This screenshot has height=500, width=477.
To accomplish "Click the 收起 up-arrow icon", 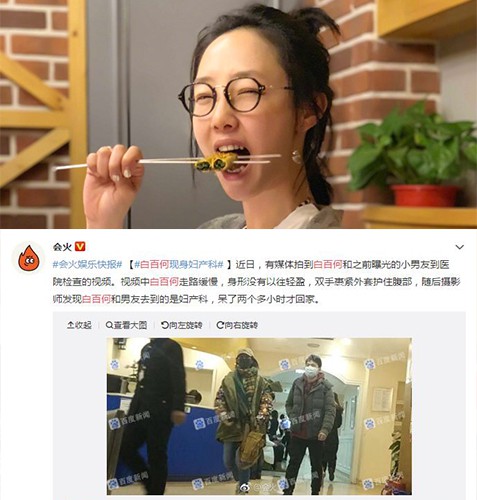I will click(x=70, y=325).
